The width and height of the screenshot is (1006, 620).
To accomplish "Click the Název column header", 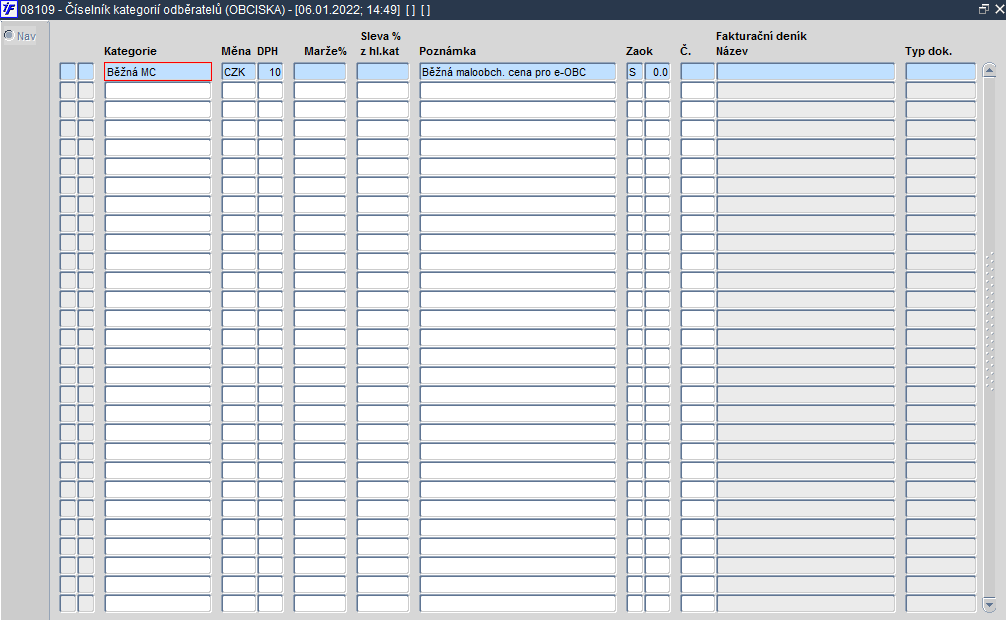I will (732, 51).
